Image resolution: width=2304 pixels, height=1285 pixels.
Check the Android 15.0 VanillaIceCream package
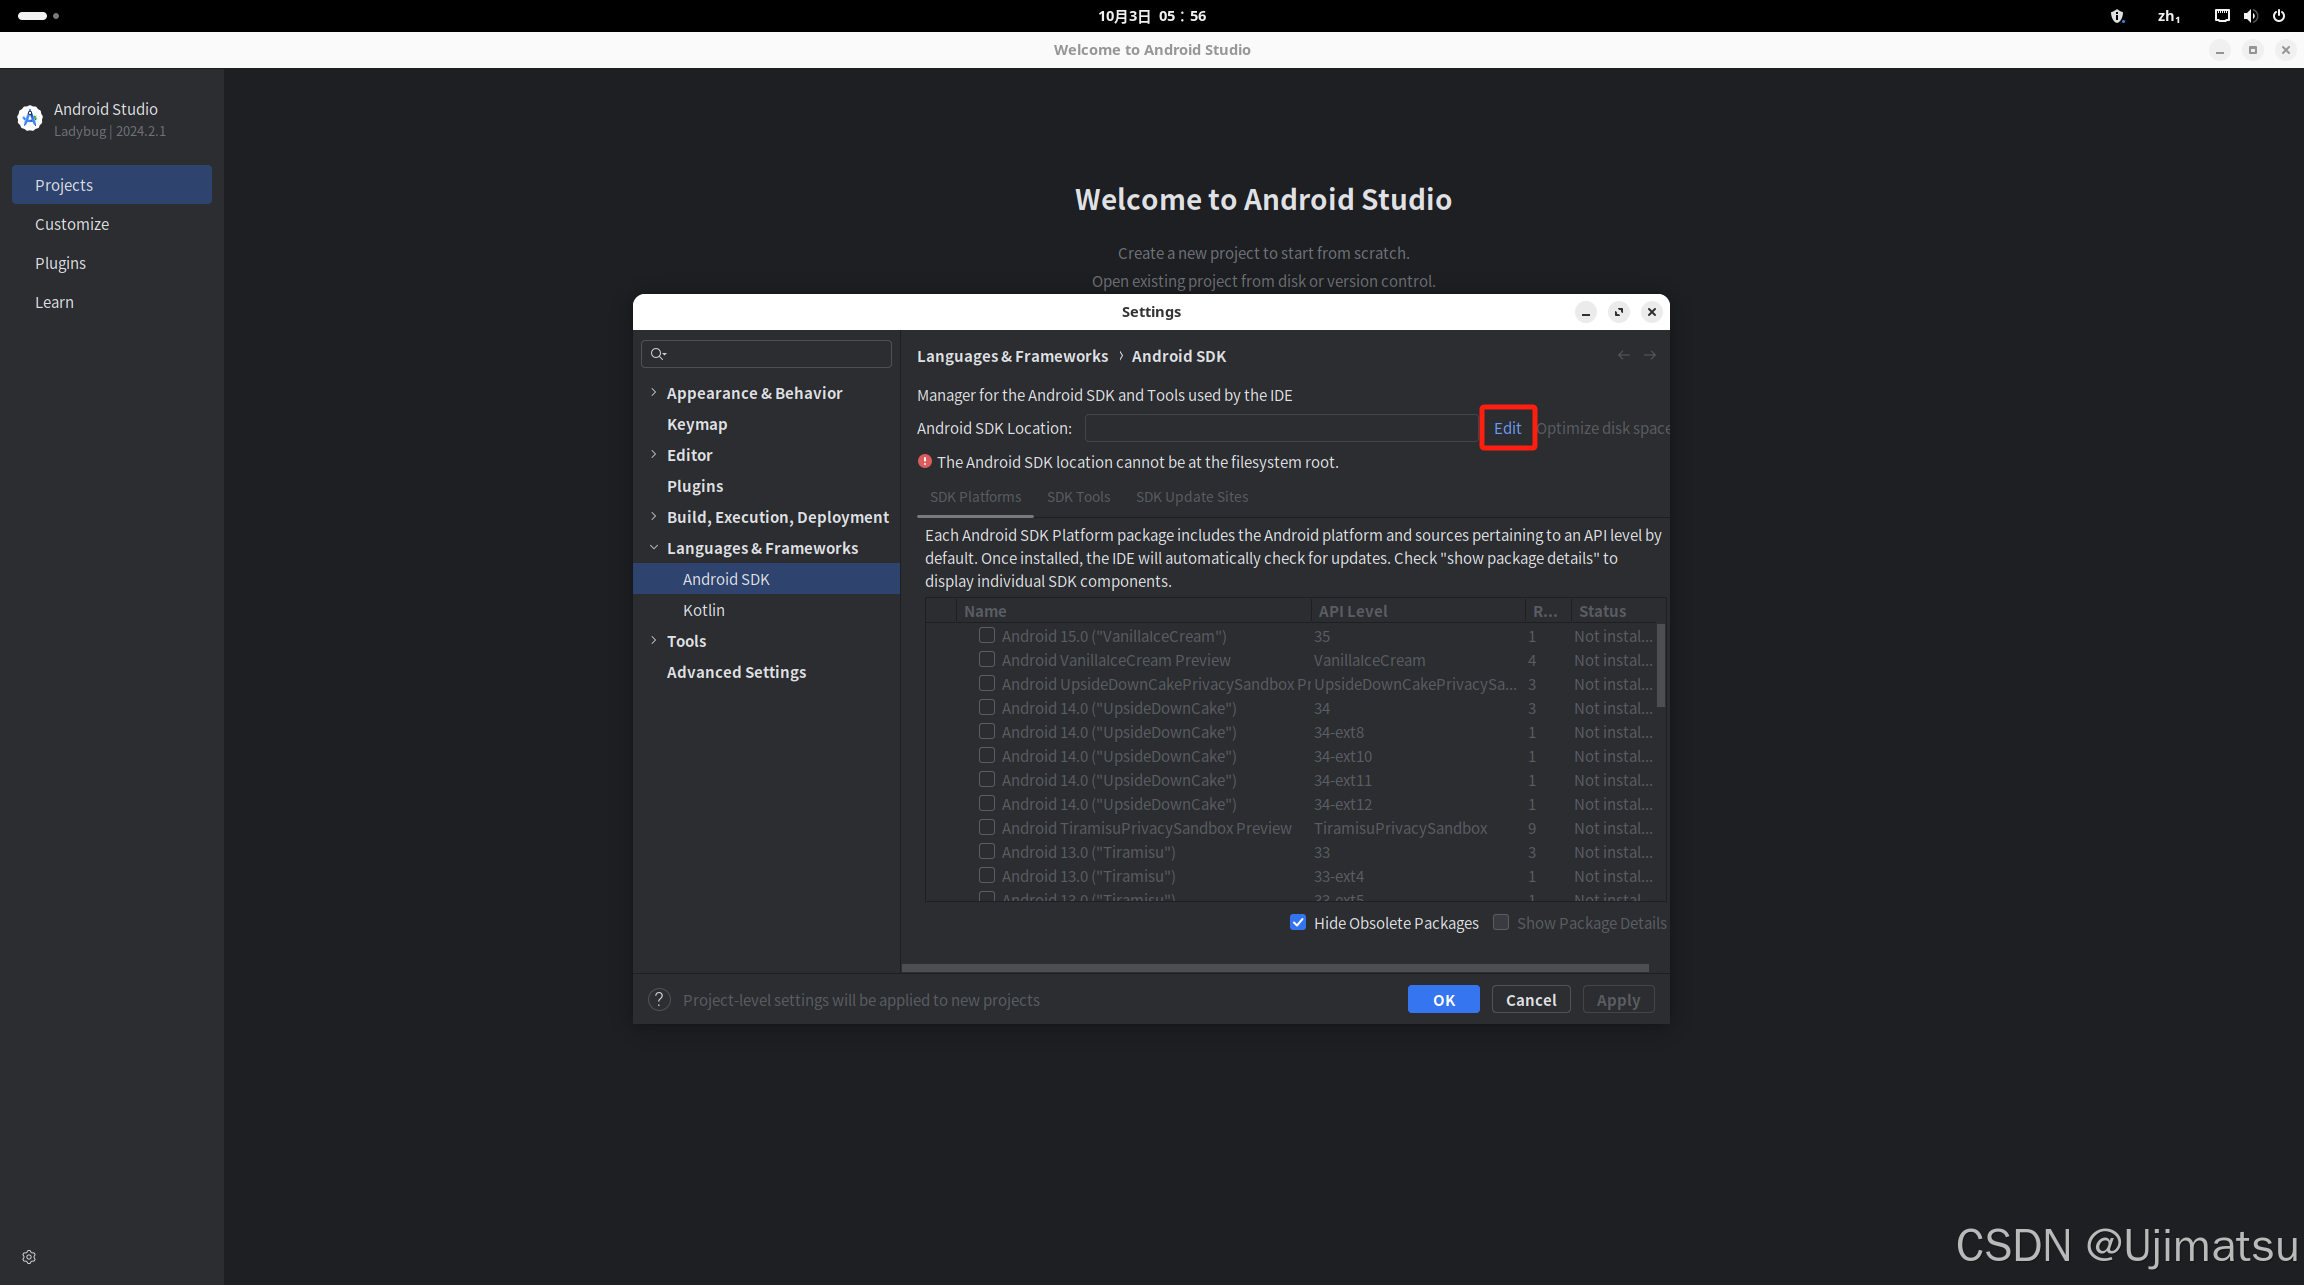[x=987, y=635]
